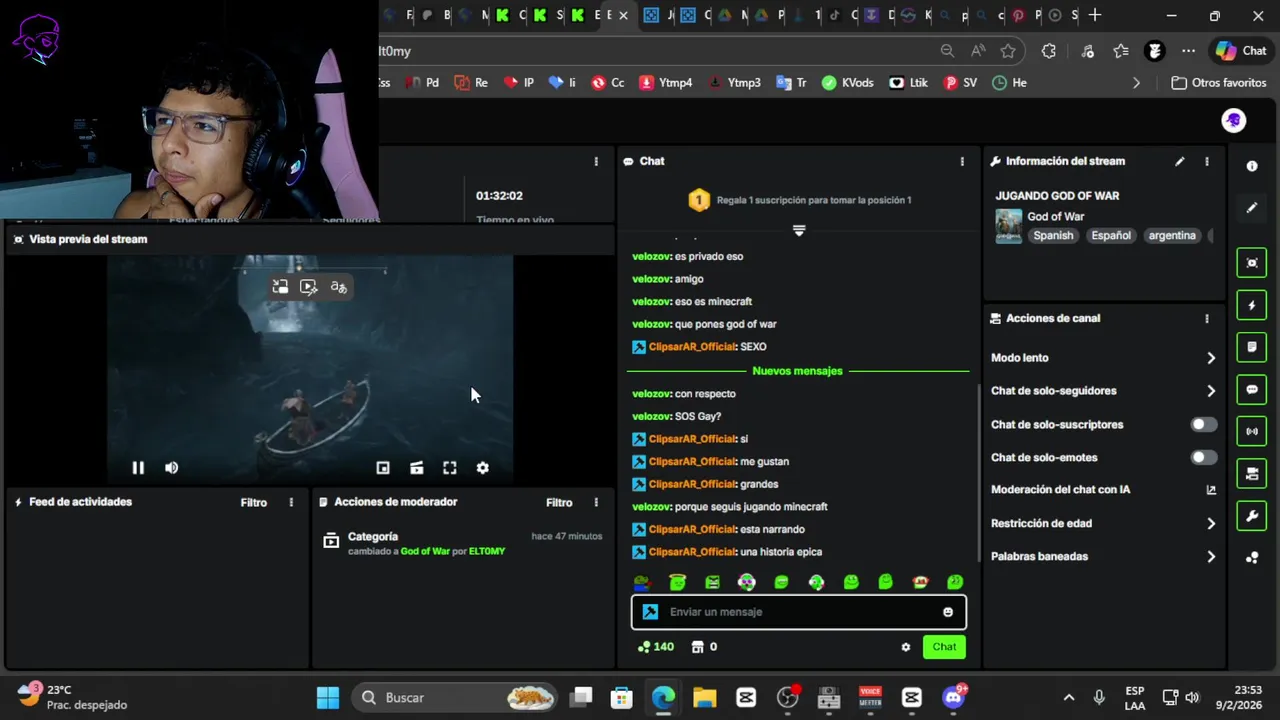Enter fullscreen on stream preview
The height and width of the screenshot is (720, 1280).
click(450, 468)
